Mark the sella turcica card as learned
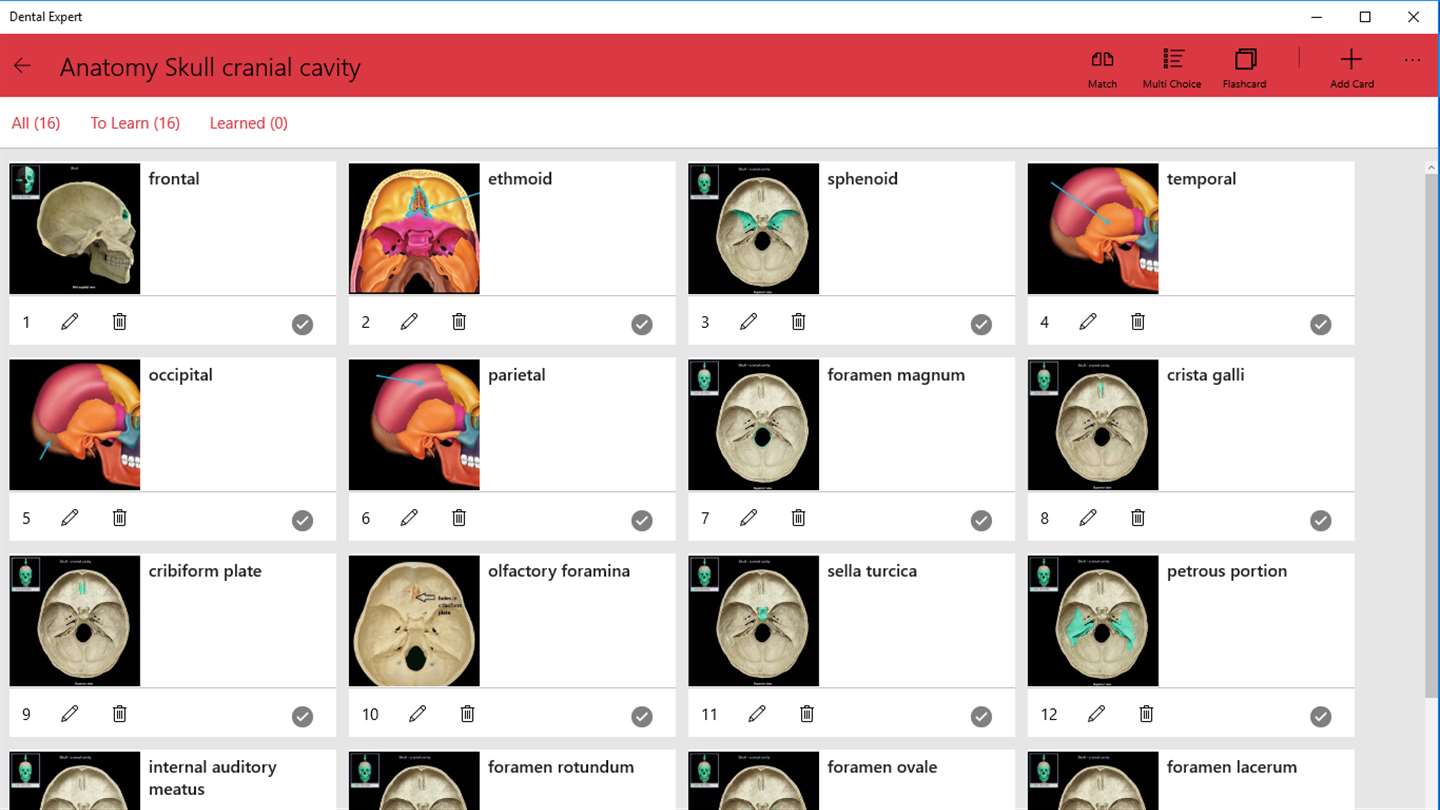 tap(981, 716)
